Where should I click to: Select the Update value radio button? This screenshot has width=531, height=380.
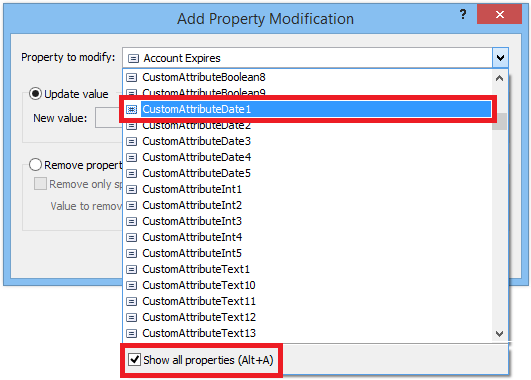pyautogui.click(x=35, y=94)
